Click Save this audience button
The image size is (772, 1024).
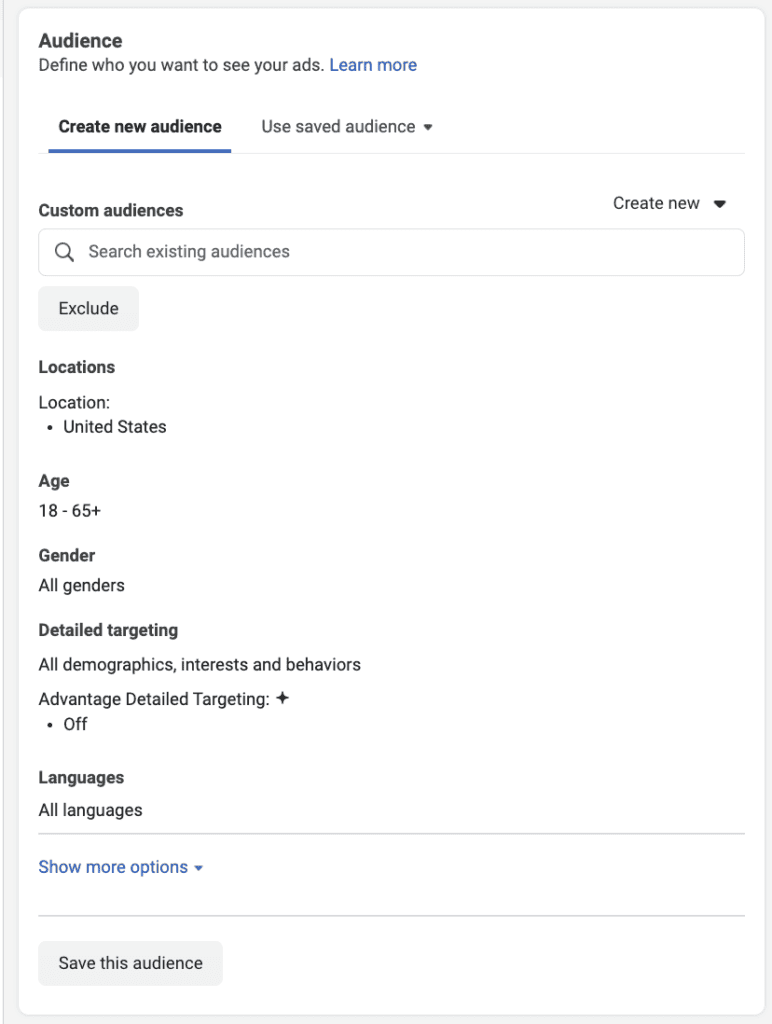tap(131, 963)
